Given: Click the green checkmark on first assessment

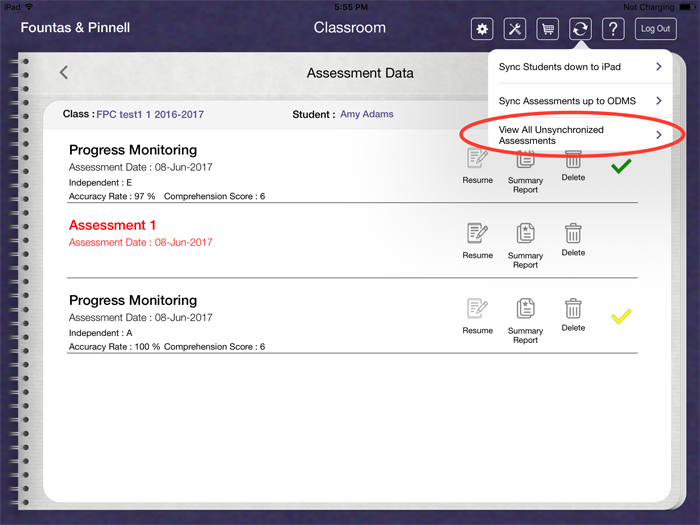Looking at the screenshot, I should tap(621, 166).
